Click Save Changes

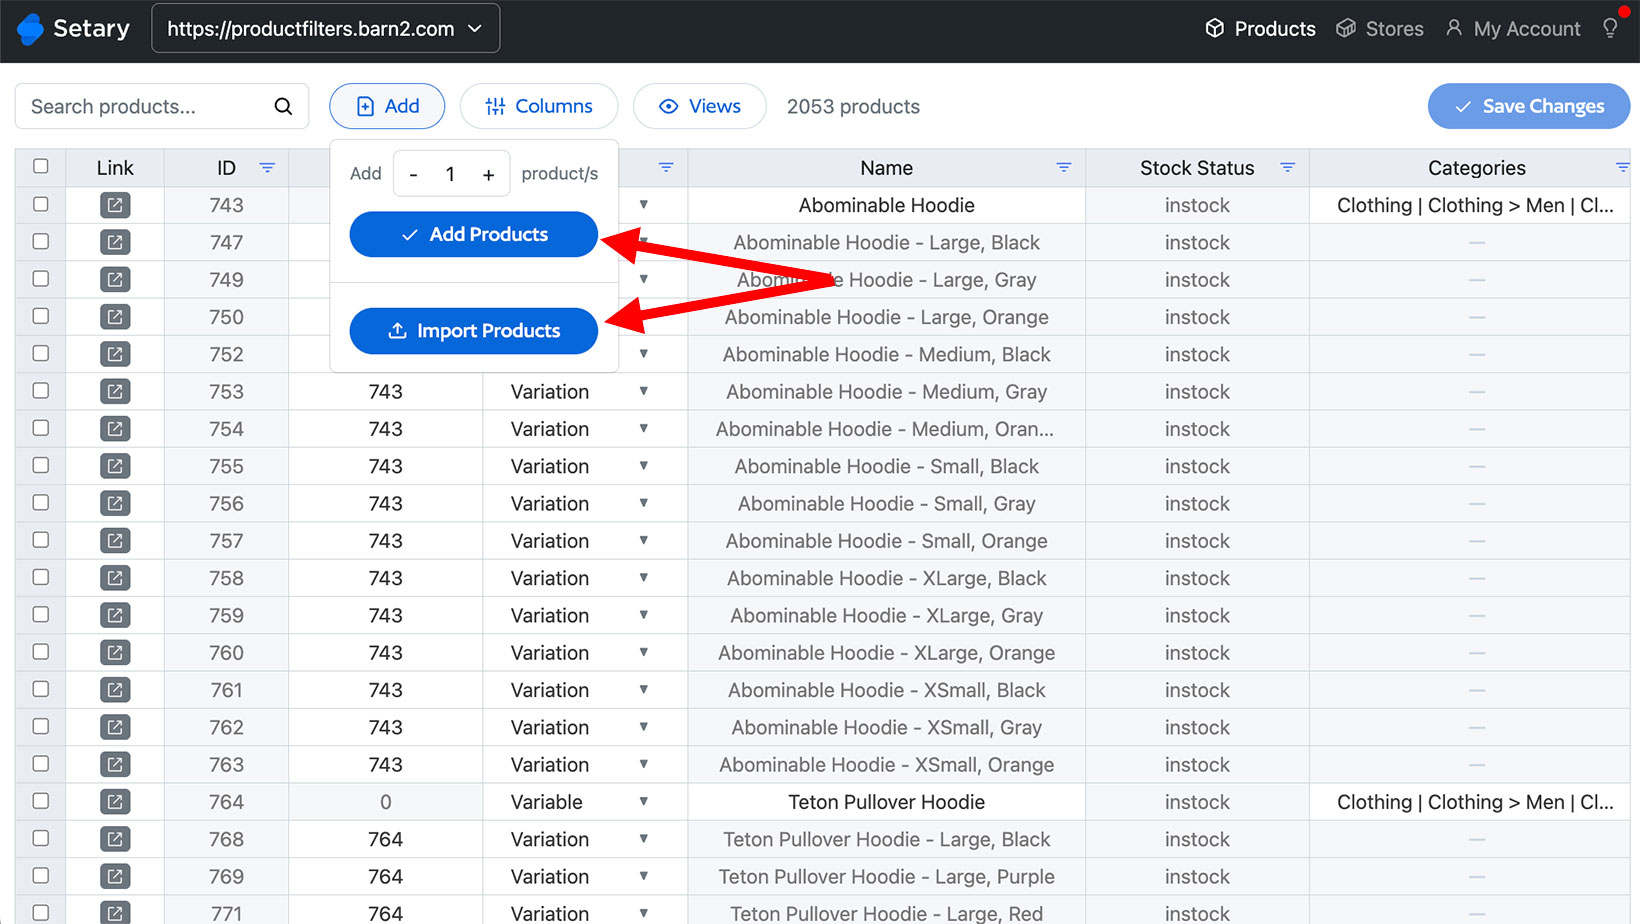(1529, 106)
